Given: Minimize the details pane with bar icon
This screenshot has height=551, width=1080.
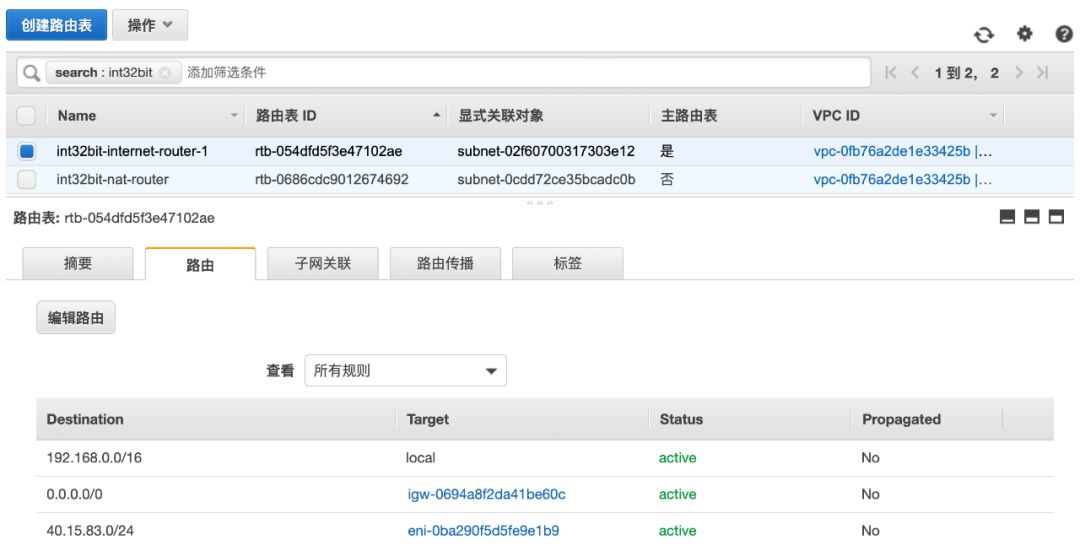Looking at the screenshot, I should click(x=1007, y=217).
